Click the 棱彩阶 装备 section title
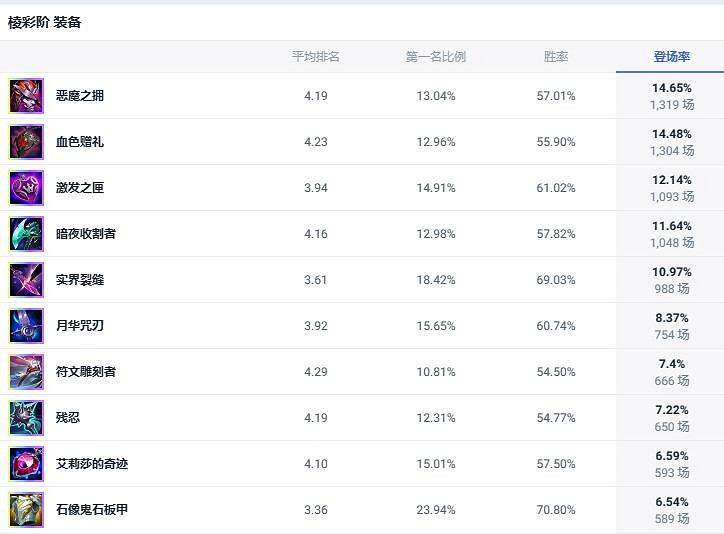Screen dimensions: 724x534 [45, 22]
